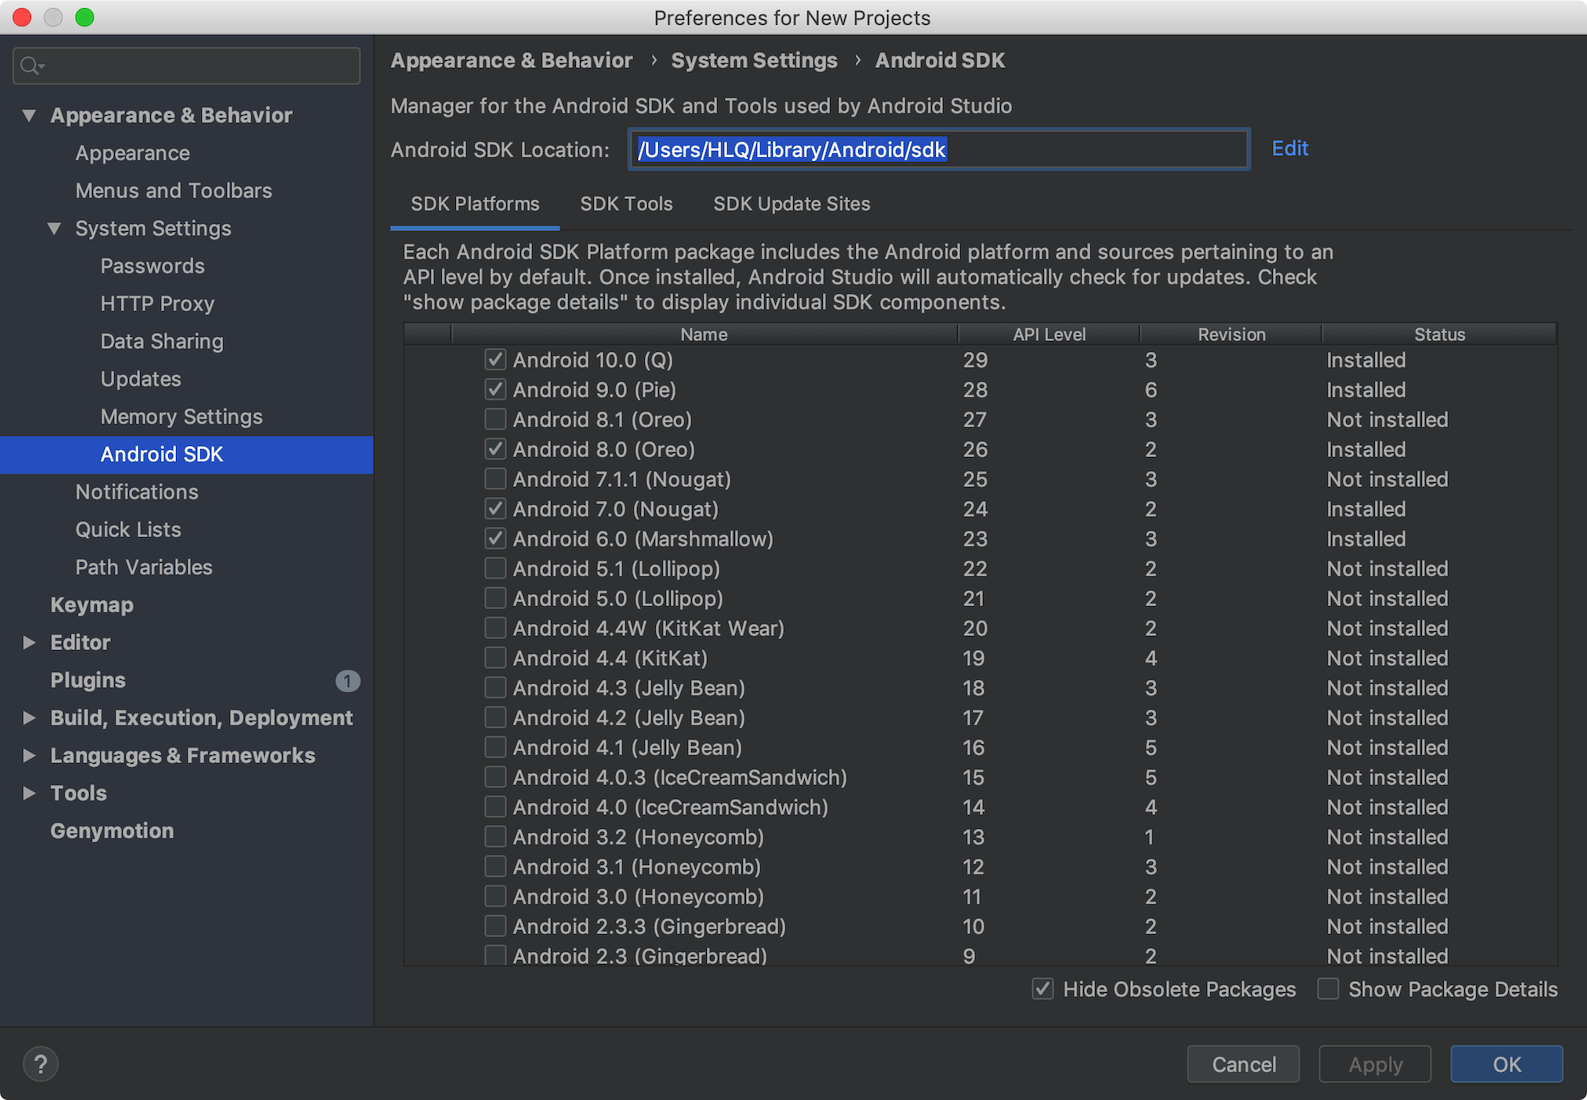1587x1100 pixels.
Task: Click the Cancel button
Action: [1243, 1064]
